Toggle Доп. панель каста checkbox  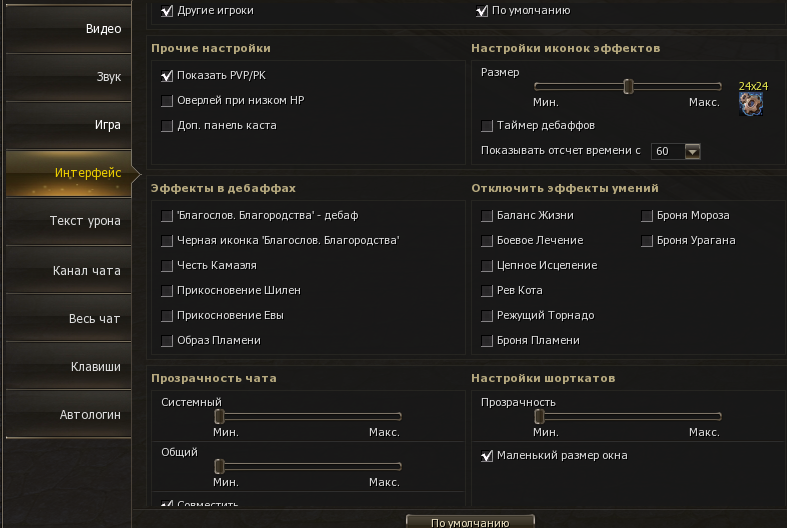(x=167, y=126)
